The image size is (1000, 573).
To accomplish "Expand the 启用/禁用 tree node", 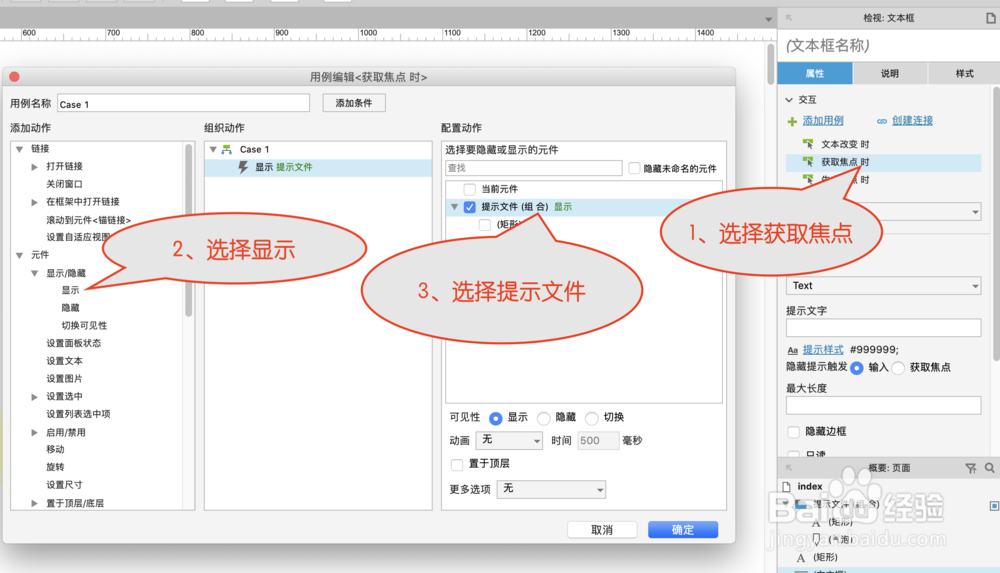I will point(34,433).
